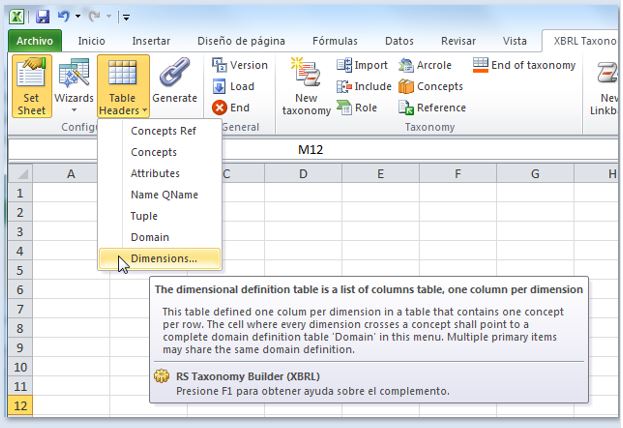Screen dimensions: 623x428
Task: Select row 9 header
Action: [x=20, y=348]
